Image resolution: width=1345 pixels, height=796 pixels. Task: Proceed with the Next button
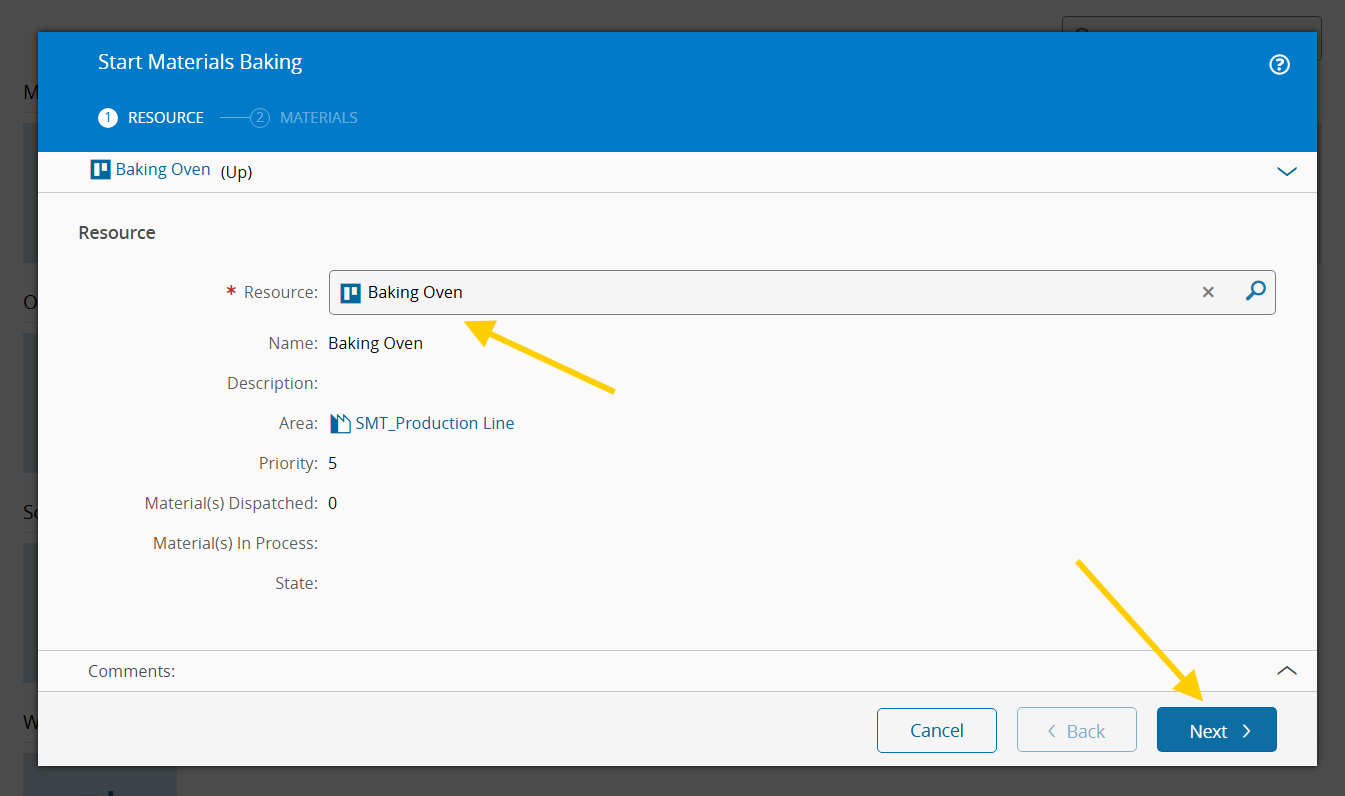coord(1208,730)
